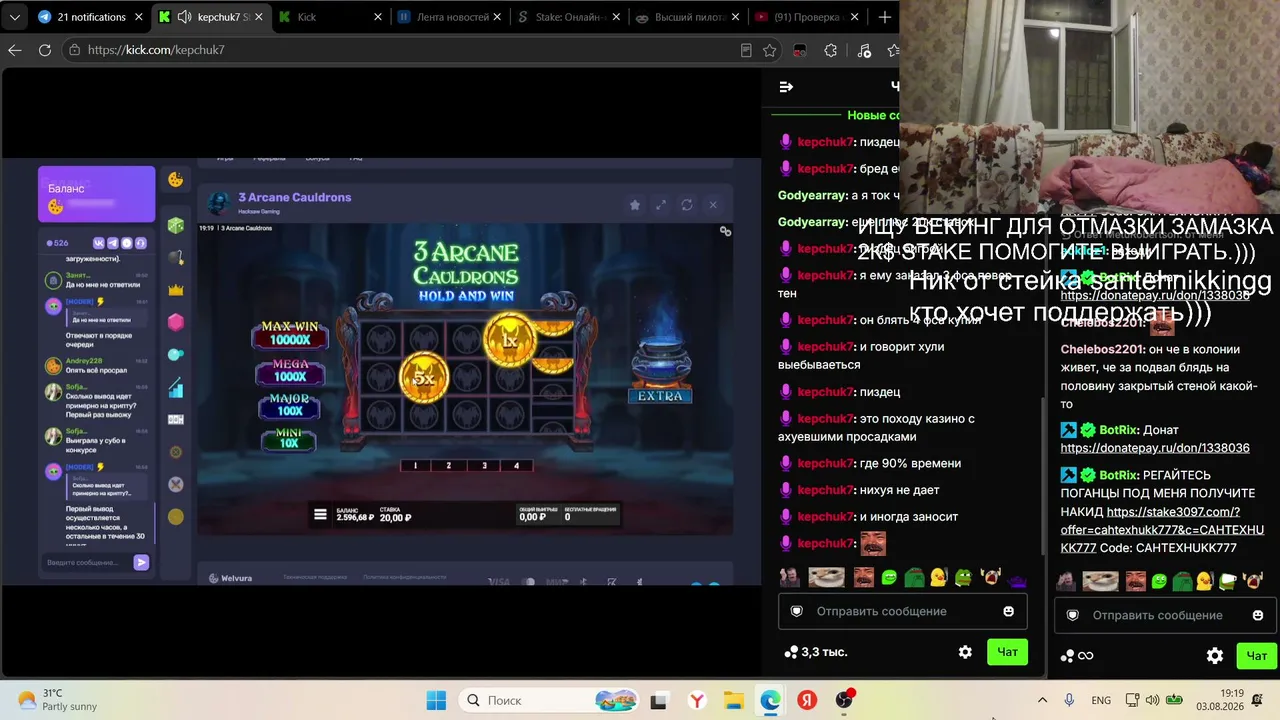The height and width of the screenshot is (720, 1280).
Task: Open the Windows Start menu
Action: (x=437, y=700)
